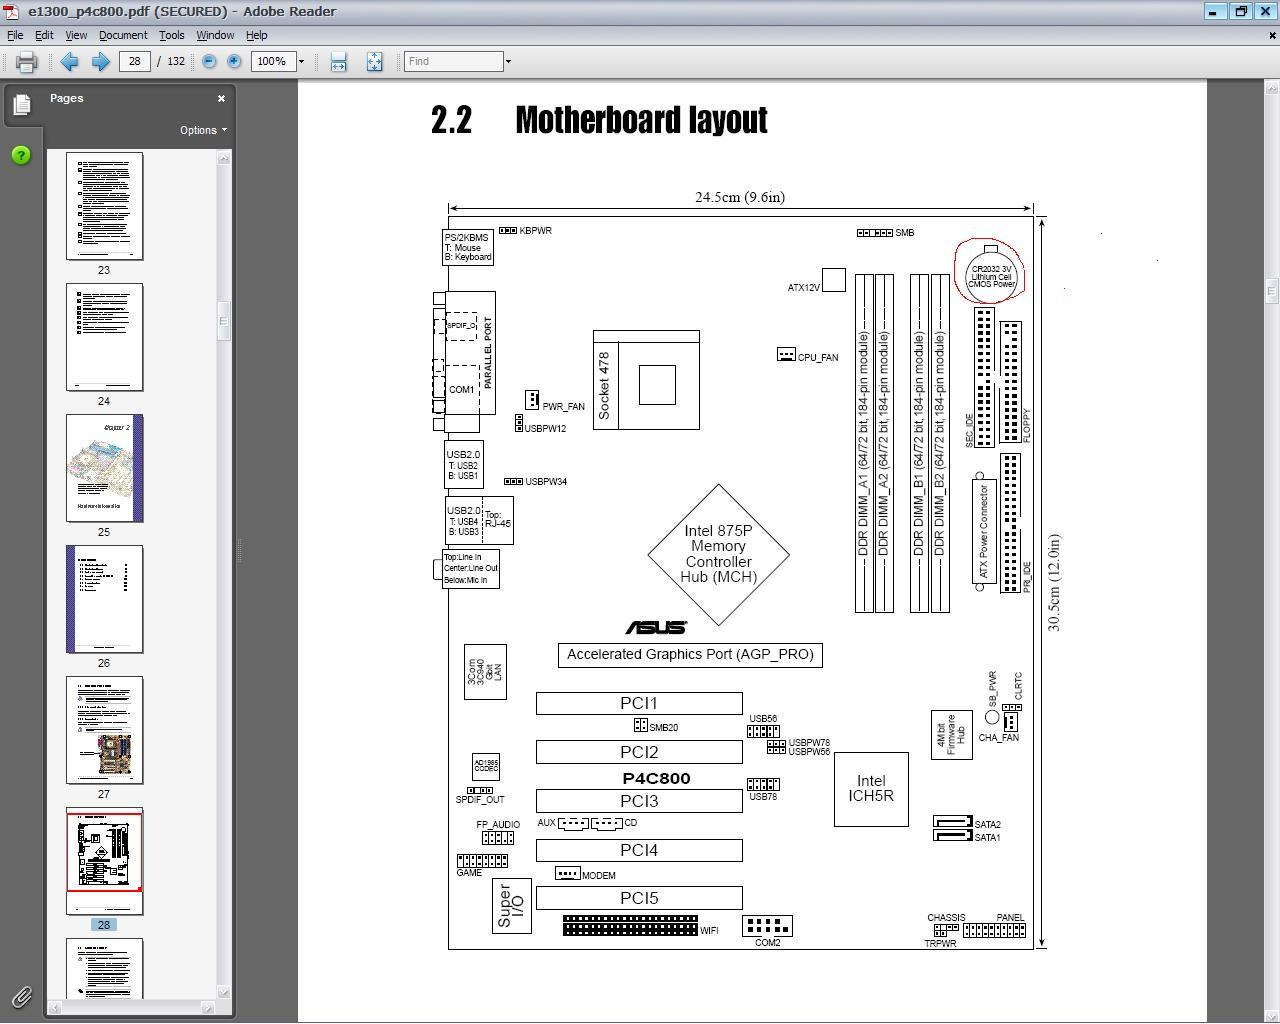Open the File menu
Viewport: 1280px width, 1024px height.
(15, 35)
